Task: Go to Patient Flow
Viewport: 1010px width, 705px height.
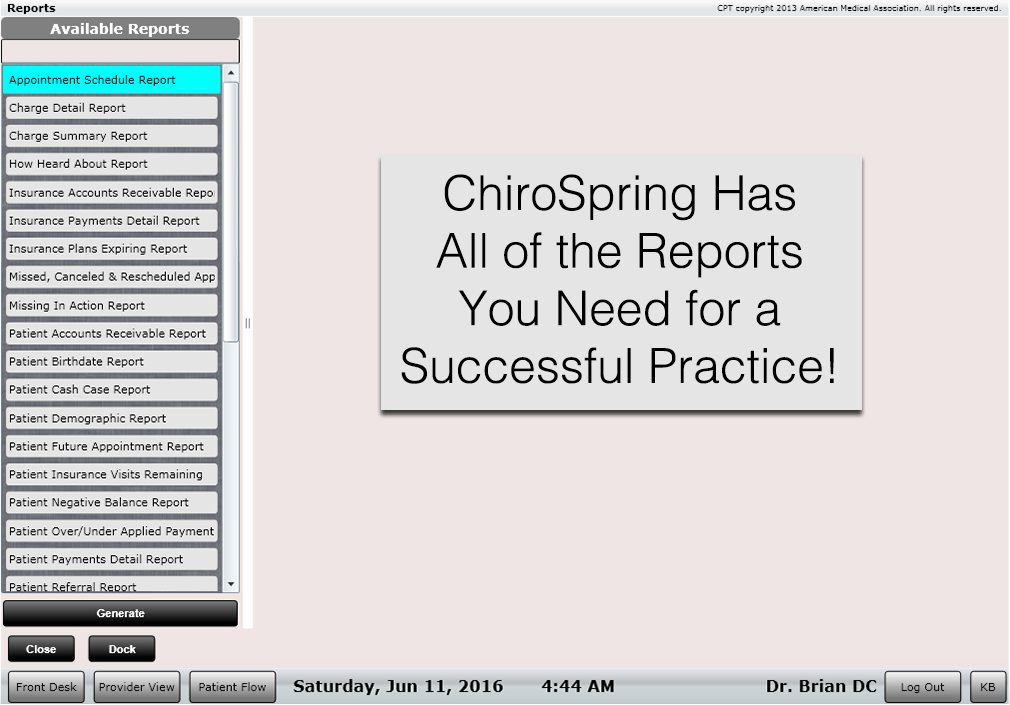Action: (232, 687)
